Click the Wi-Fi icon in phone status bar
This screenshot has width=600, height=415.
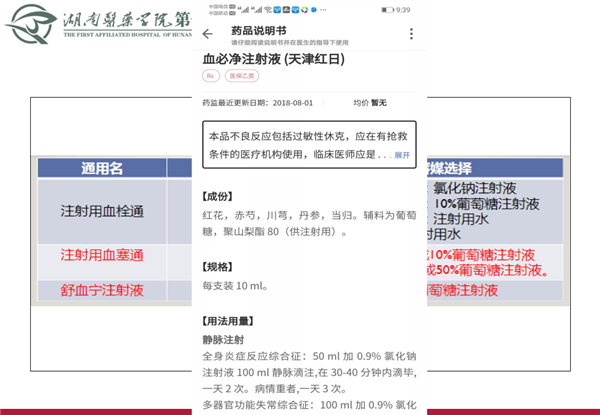pos(268,10)
